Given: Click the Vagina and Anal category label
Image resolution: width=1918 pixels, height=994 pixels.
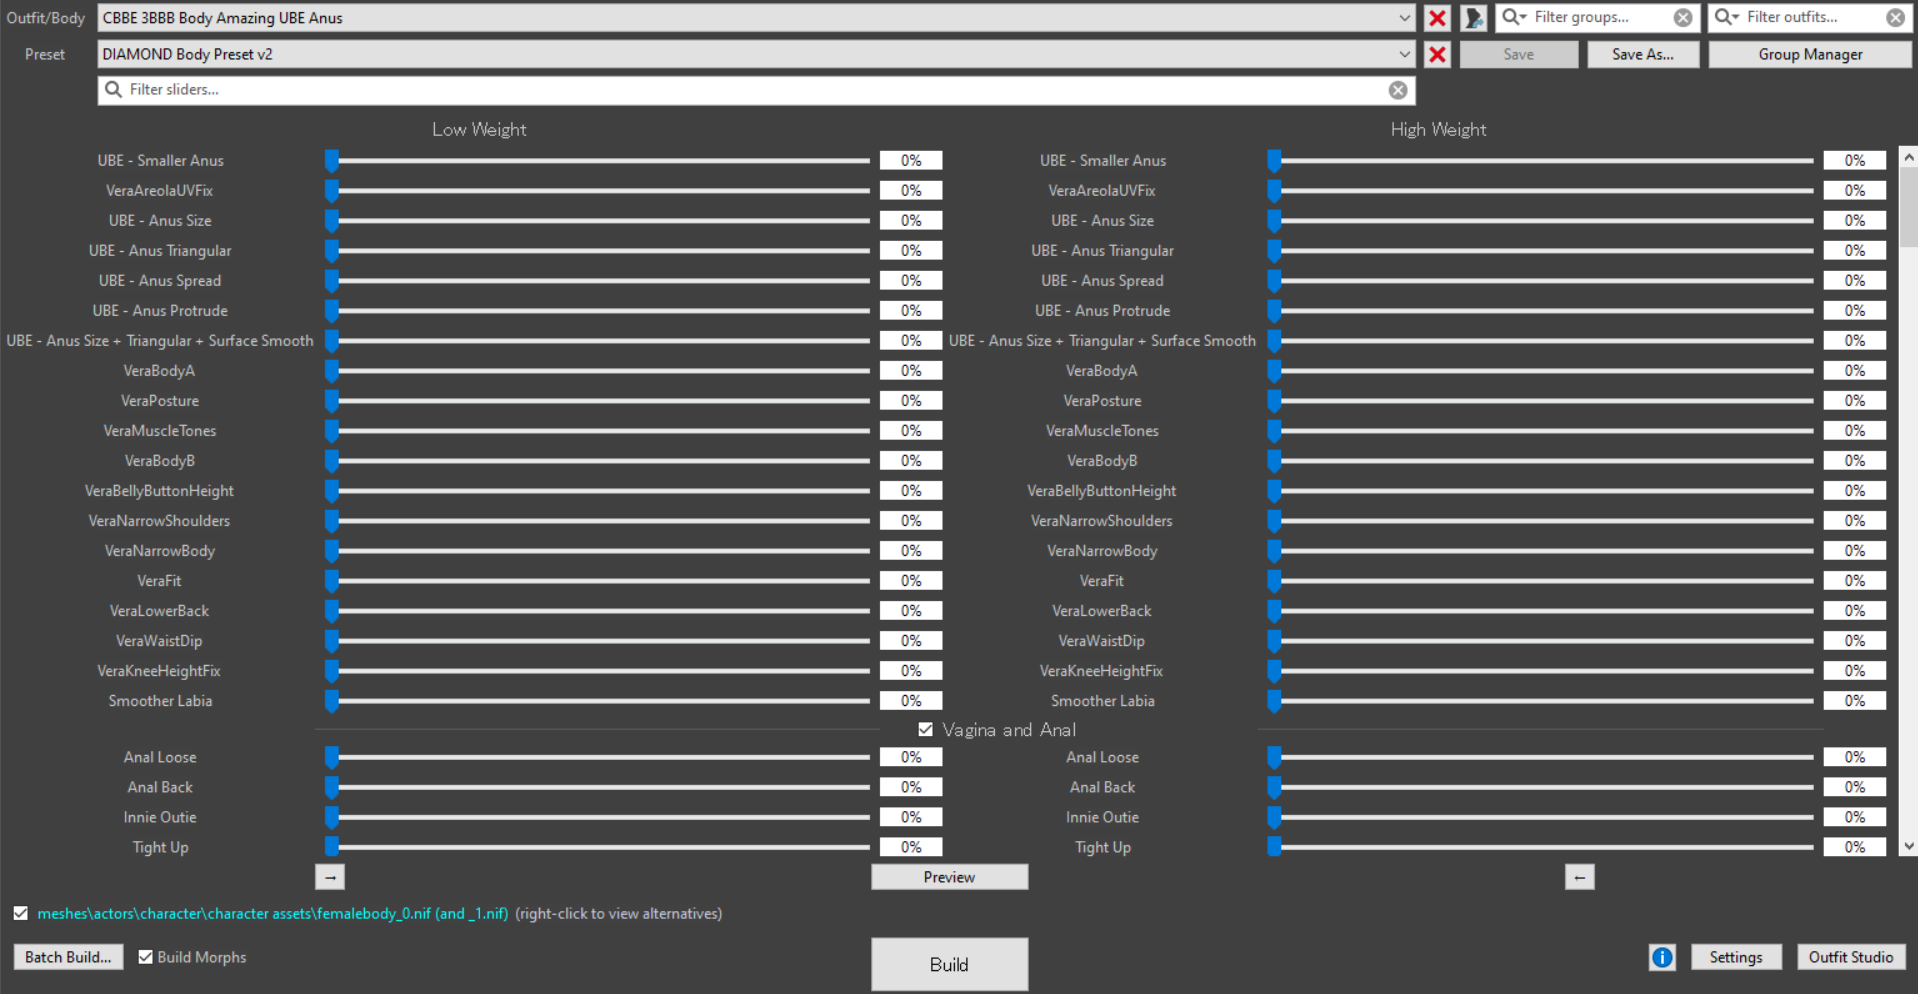Looking at the screenshot, I should click(x=1009, y=730).
